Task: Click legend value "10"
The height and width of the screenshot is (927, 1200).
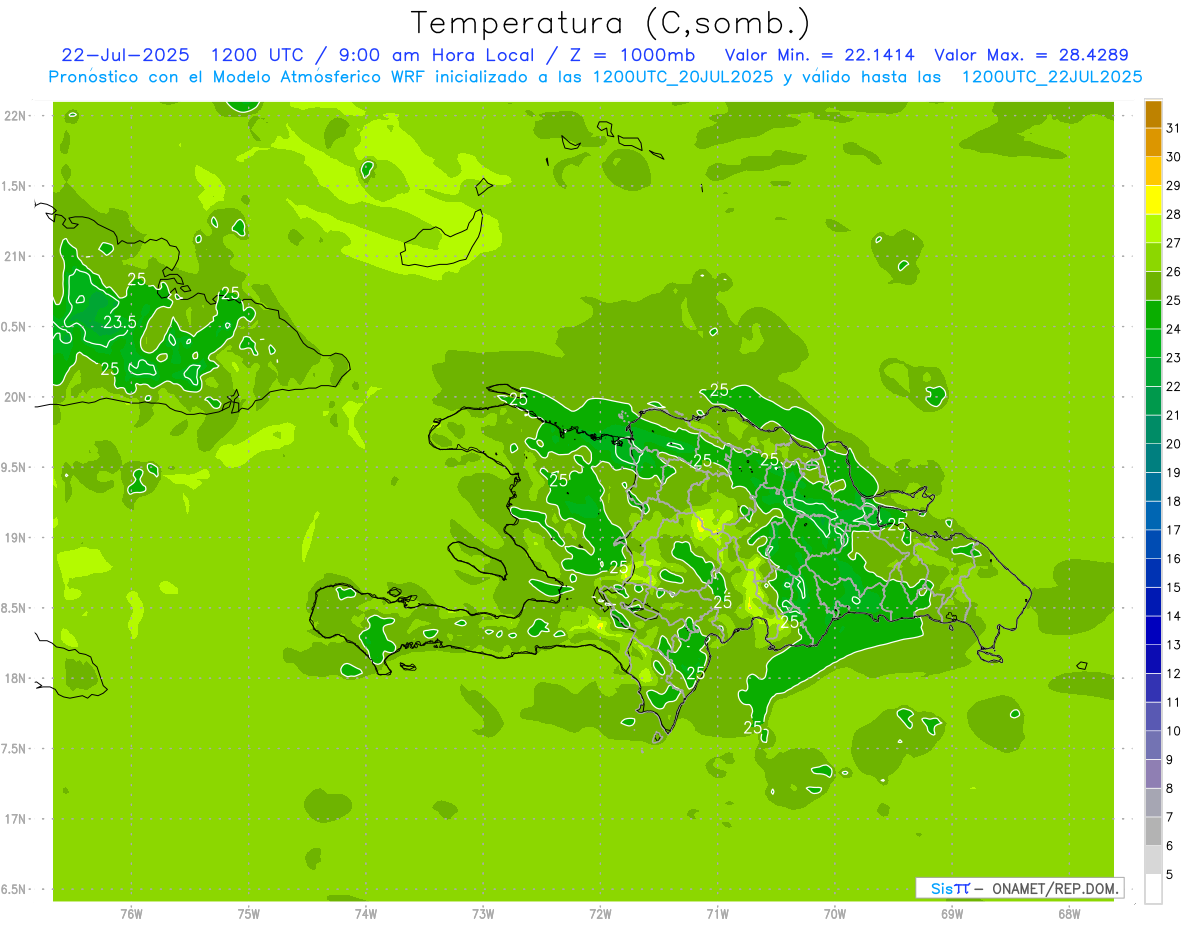Action: (x=1174, y=731)
